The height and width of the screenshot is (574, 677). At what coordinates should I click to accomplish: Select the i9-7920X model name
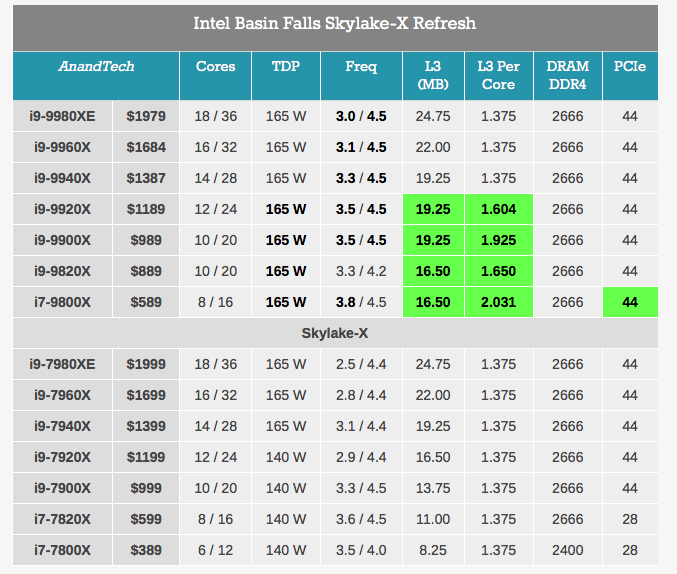[62, 457]
